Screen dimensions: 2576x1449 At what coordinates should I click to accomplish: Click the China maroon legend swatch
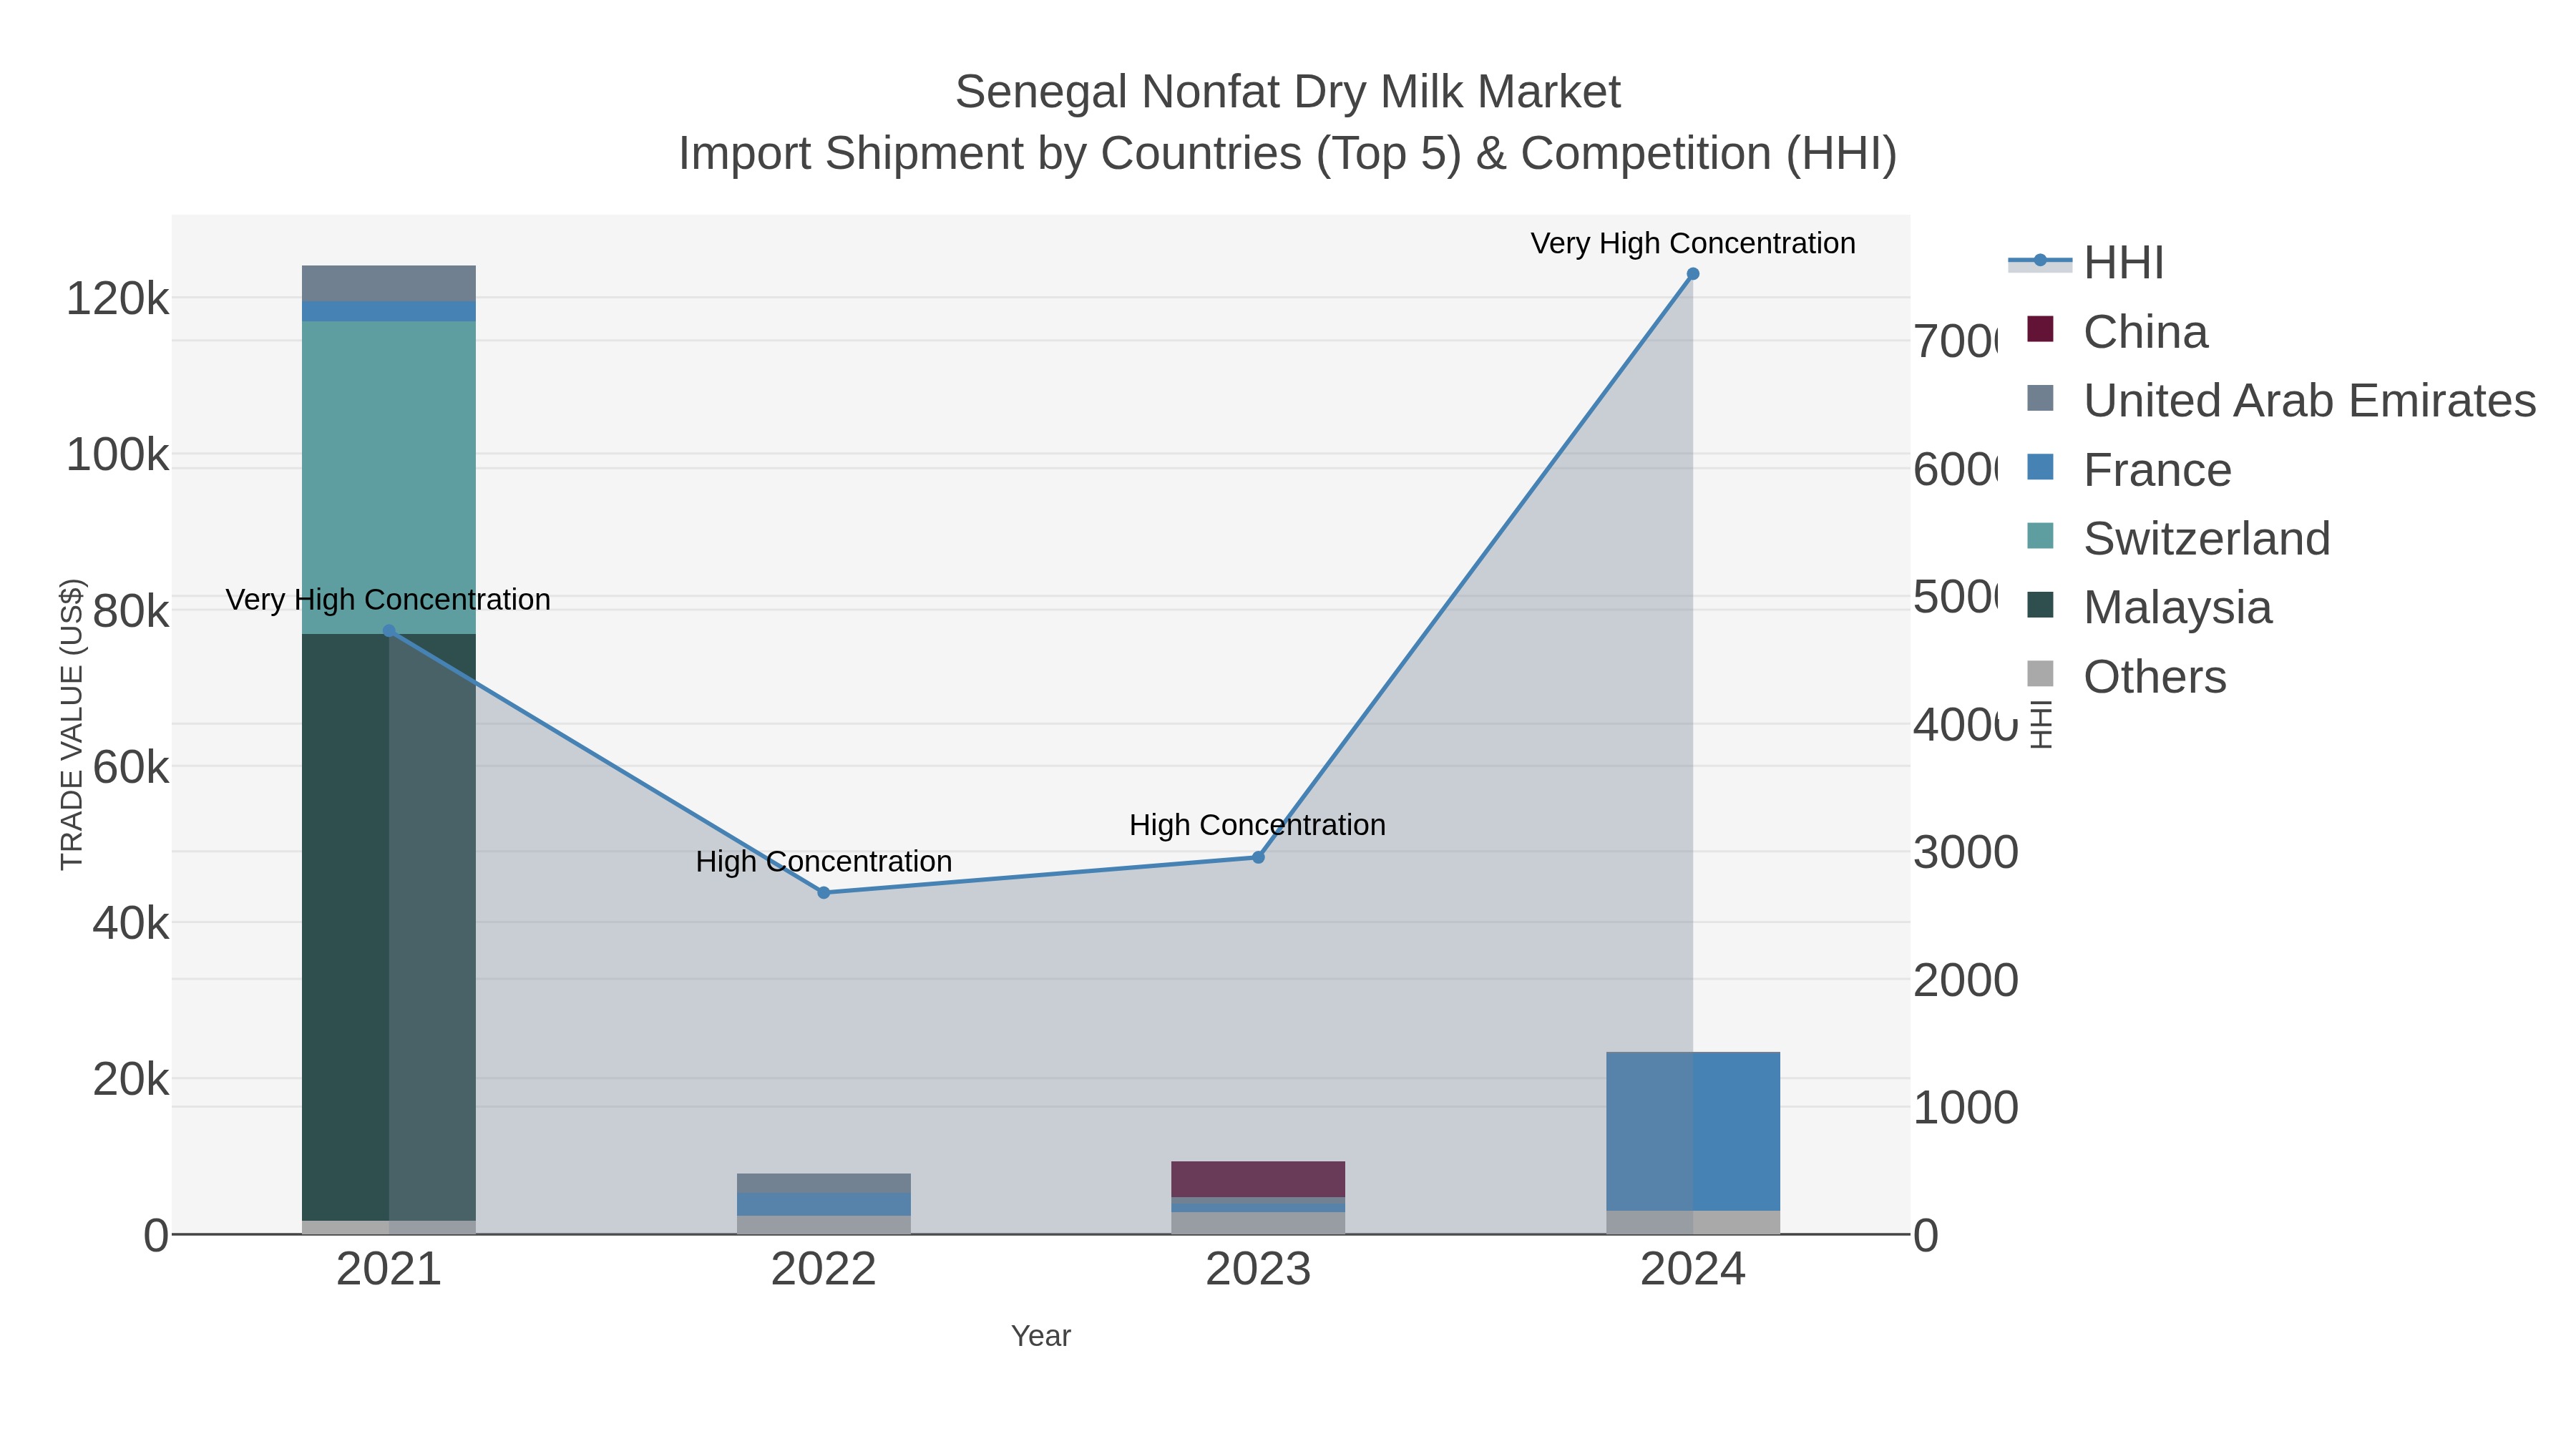2040,329
